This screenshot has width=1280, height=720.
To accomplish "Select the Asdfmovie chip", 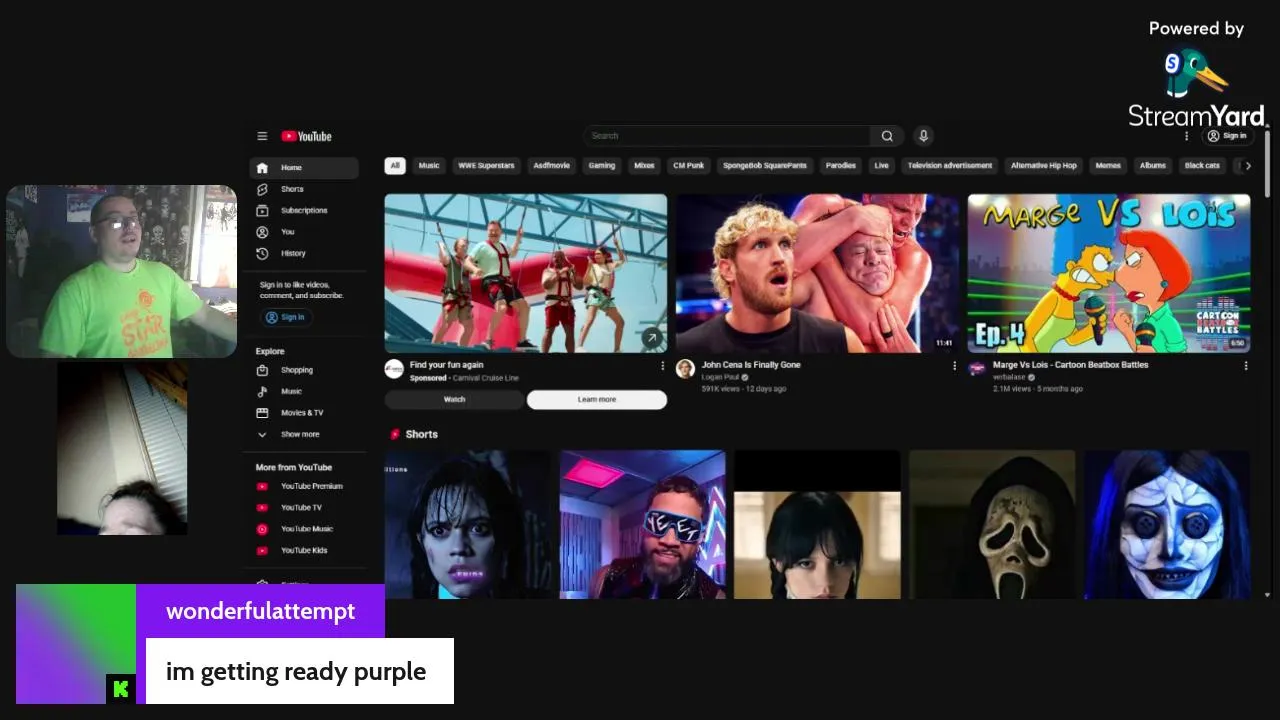I will [551, 166].
